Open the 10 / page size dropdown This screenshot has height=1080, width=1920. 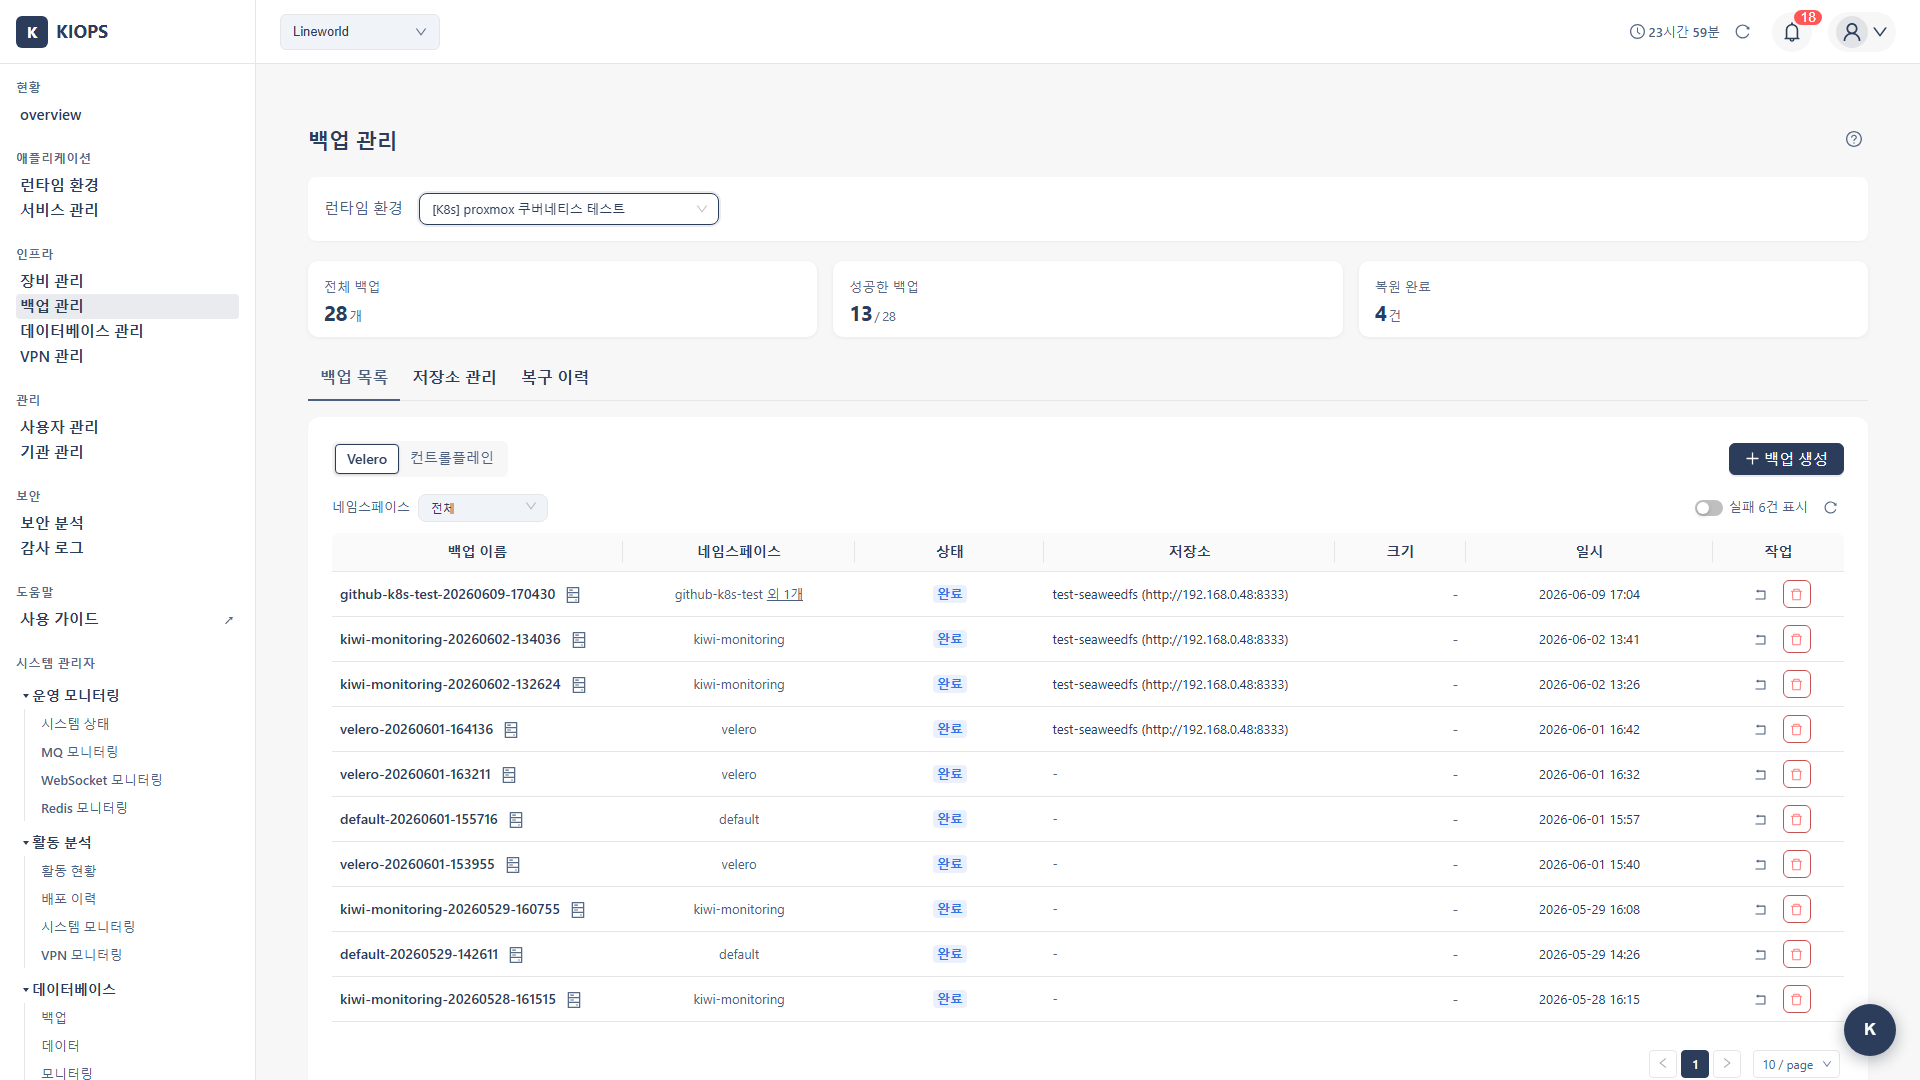pyautogui.click(x=1796, y=1064)
